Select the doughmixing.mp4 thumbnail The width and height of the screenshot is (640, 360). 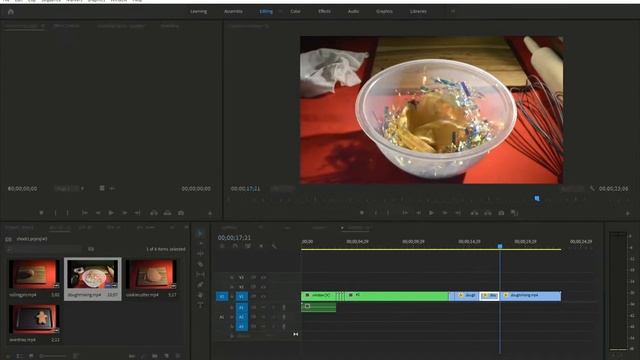(x=93, y=274)
